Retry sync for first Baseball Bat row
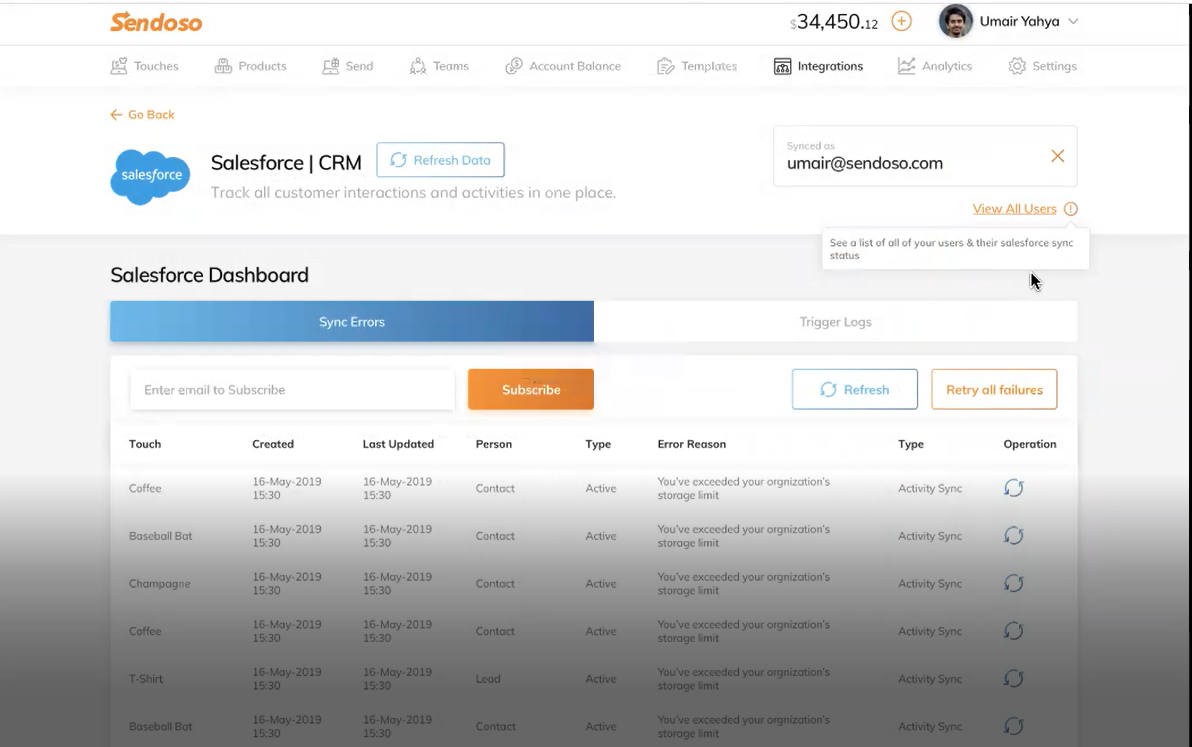Screen dimensions: 1192x747 coord(1013,536)
